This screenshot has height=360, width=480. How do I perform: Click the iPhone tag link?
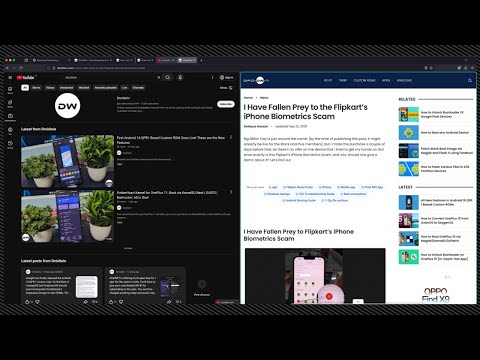(325, 187)
